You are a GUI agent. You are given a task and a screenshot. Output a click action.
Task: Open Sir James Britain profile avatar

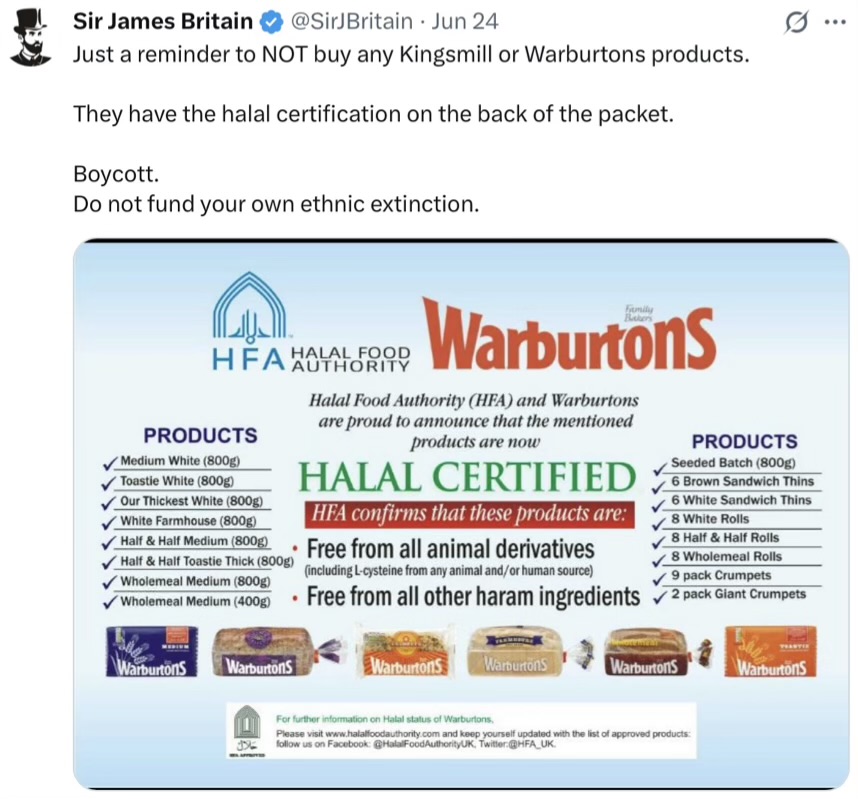coord(31,37)
